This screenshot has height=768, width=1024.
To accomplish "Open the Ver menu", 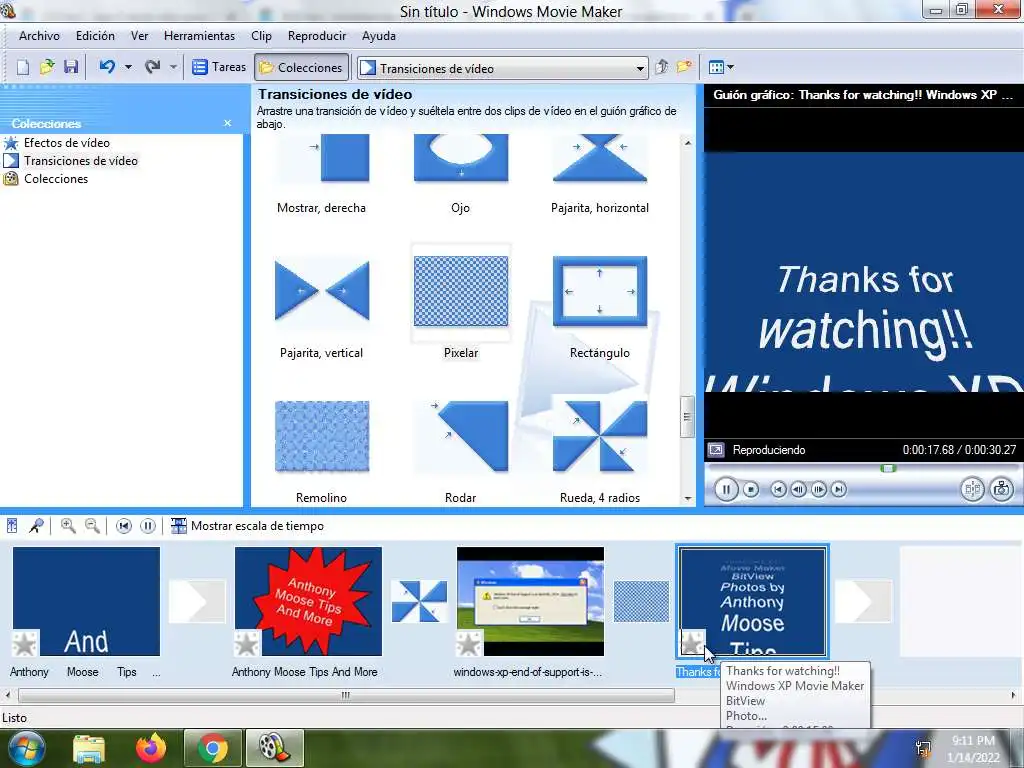I will click(x=140, y=36).
